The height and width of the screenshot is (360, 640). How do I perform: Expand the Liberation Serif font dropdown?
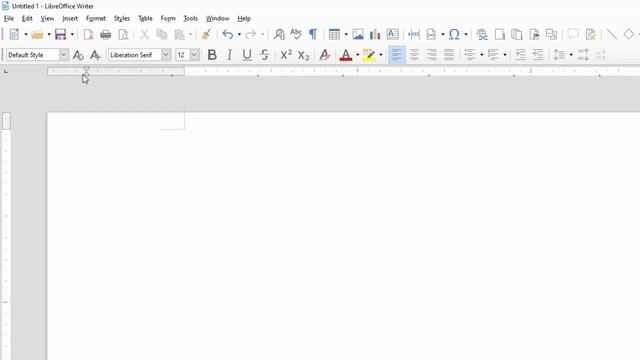(166, 55)
